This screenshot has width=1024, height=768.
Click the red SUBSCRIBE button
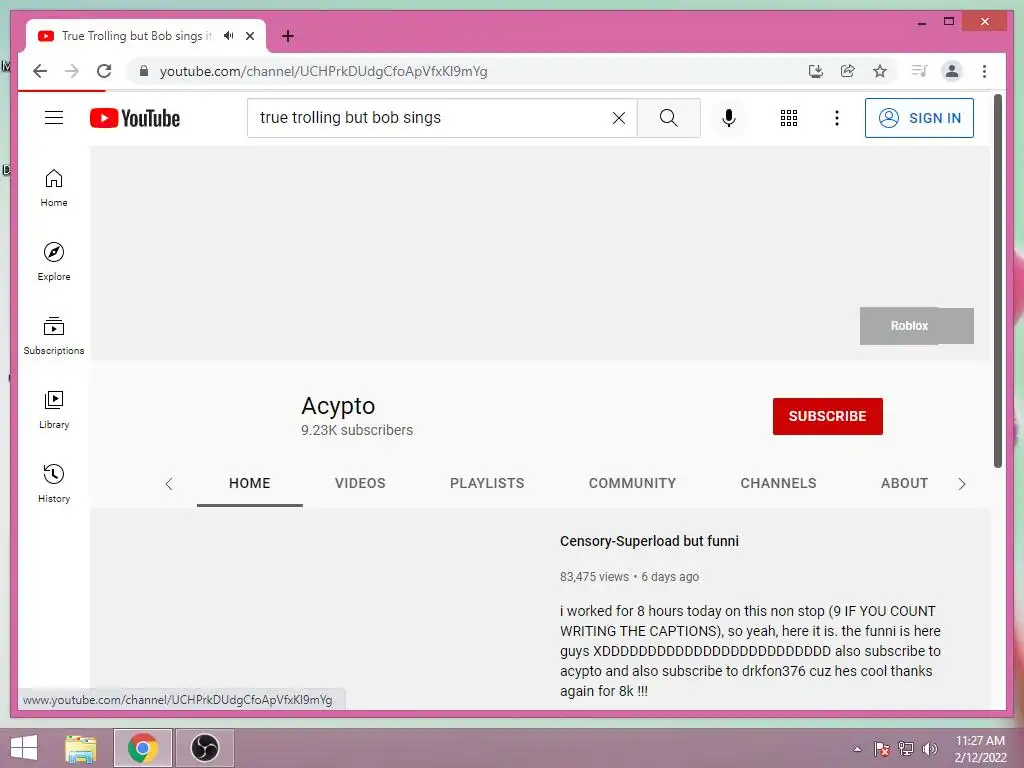827,416
